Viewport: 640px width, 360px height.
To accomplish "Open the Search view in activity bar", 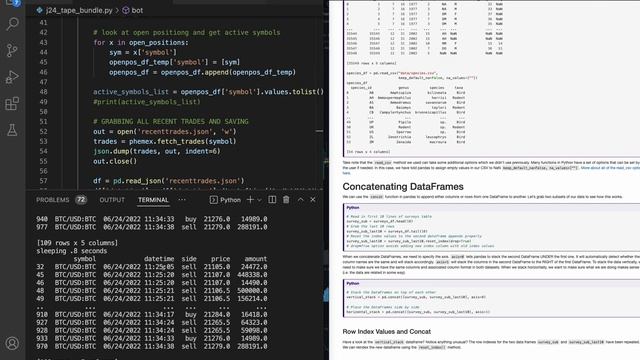I will click(12, 24).
